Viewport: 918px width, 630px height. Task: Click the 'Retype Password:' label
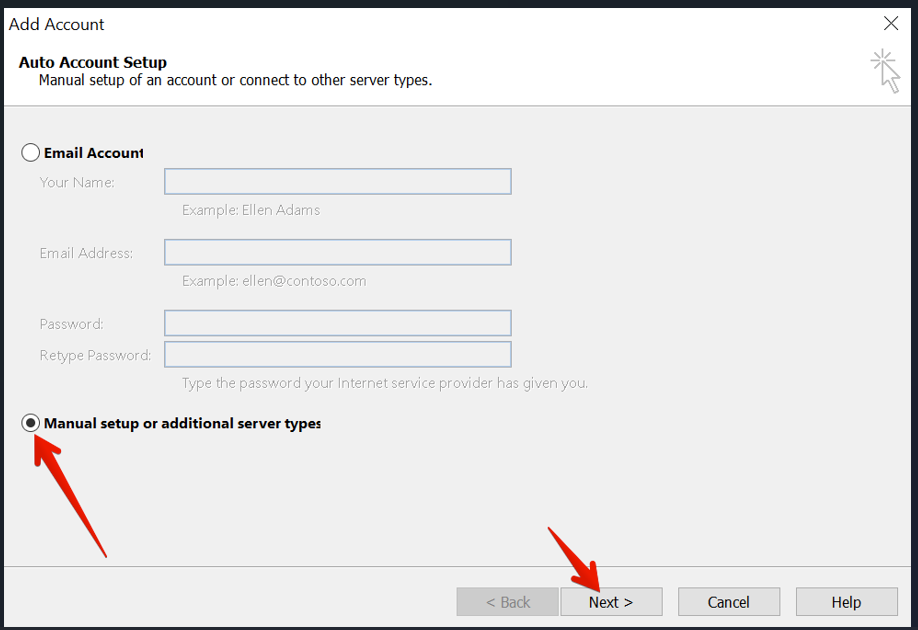[x=95, y=355]
